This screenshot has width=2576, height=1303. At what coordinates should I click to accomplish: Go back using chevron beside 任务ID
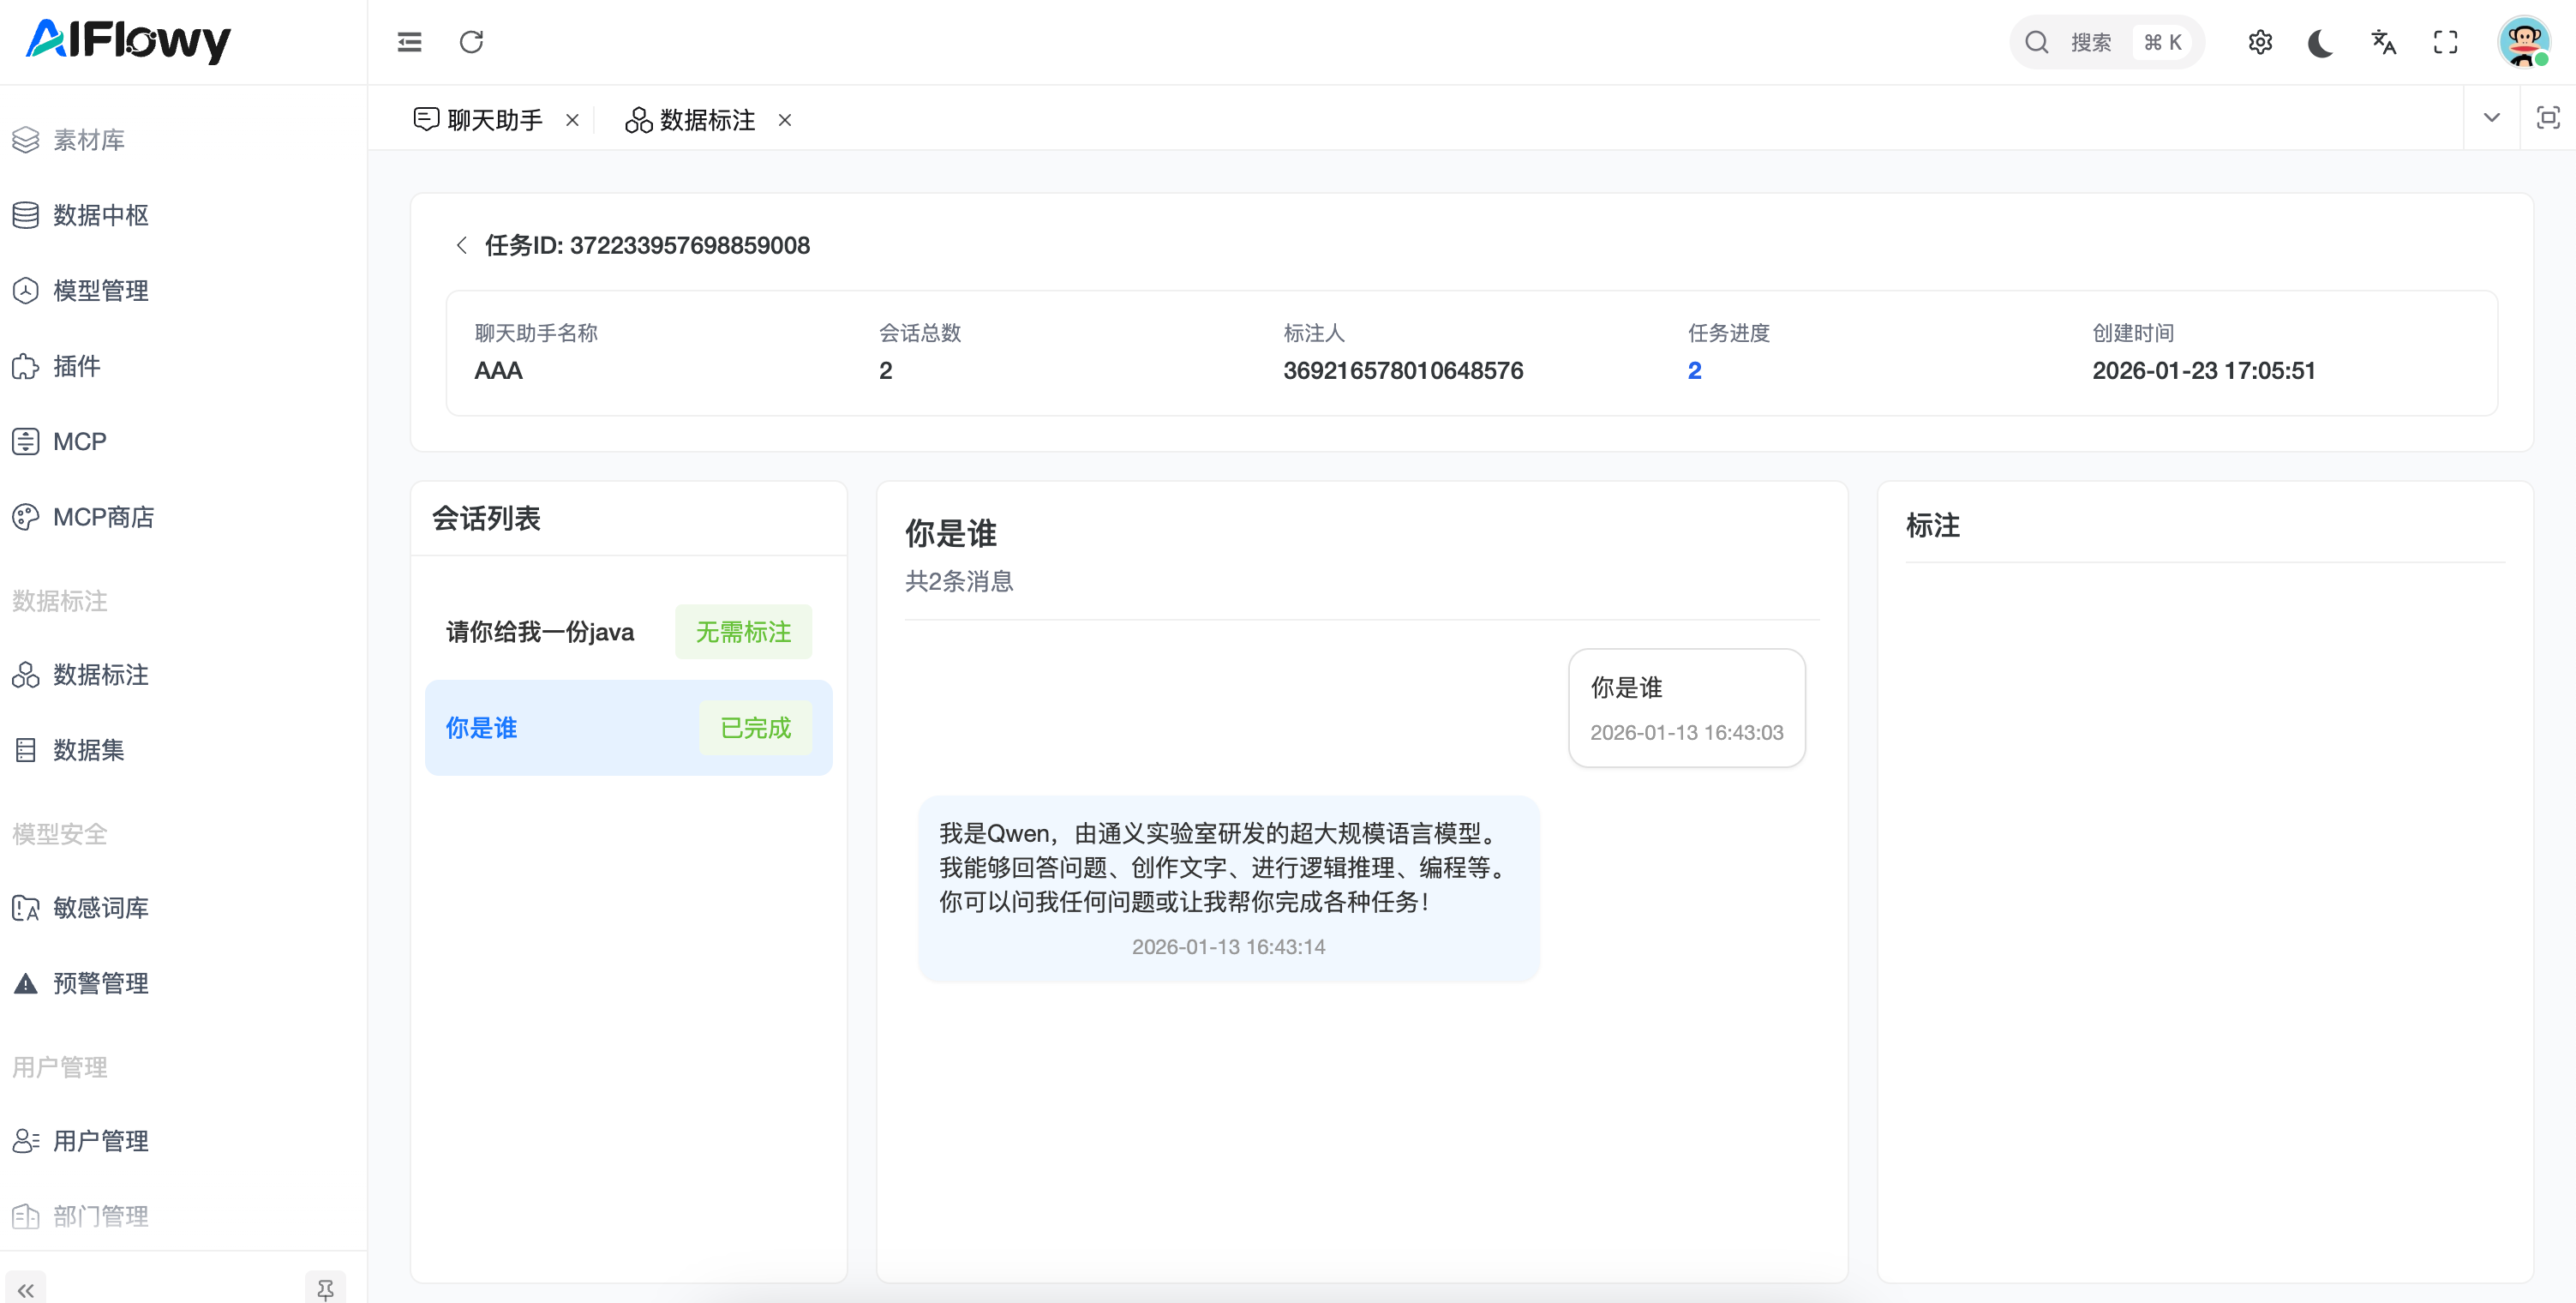(x=461, y=245)
